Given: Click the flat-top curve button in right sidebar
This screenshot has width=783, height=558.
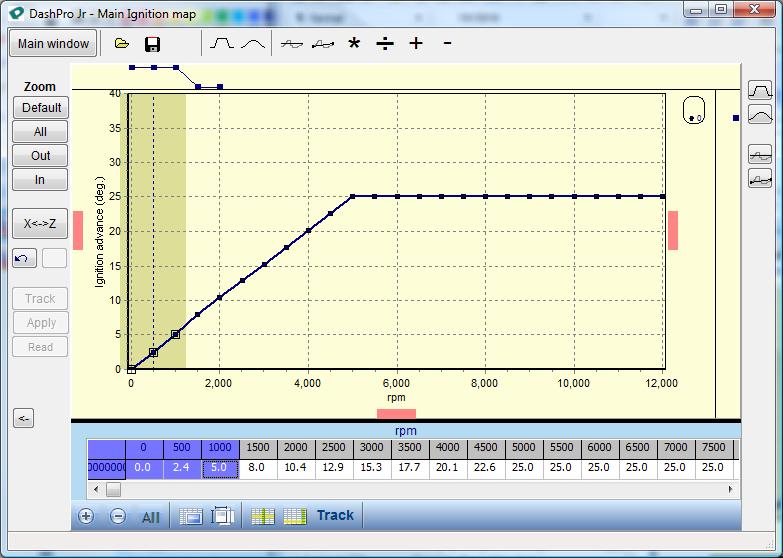Looking at the screenshot, I should pyautogui.click(x=760, y=92).
